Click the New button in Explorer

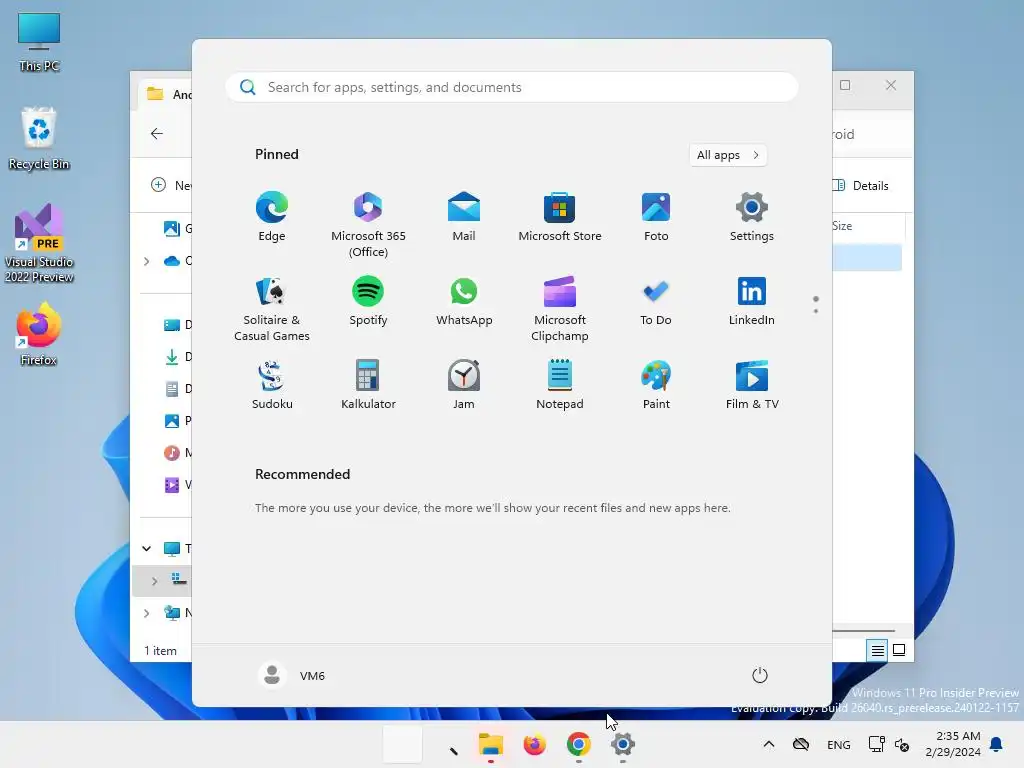coord(171,185)
